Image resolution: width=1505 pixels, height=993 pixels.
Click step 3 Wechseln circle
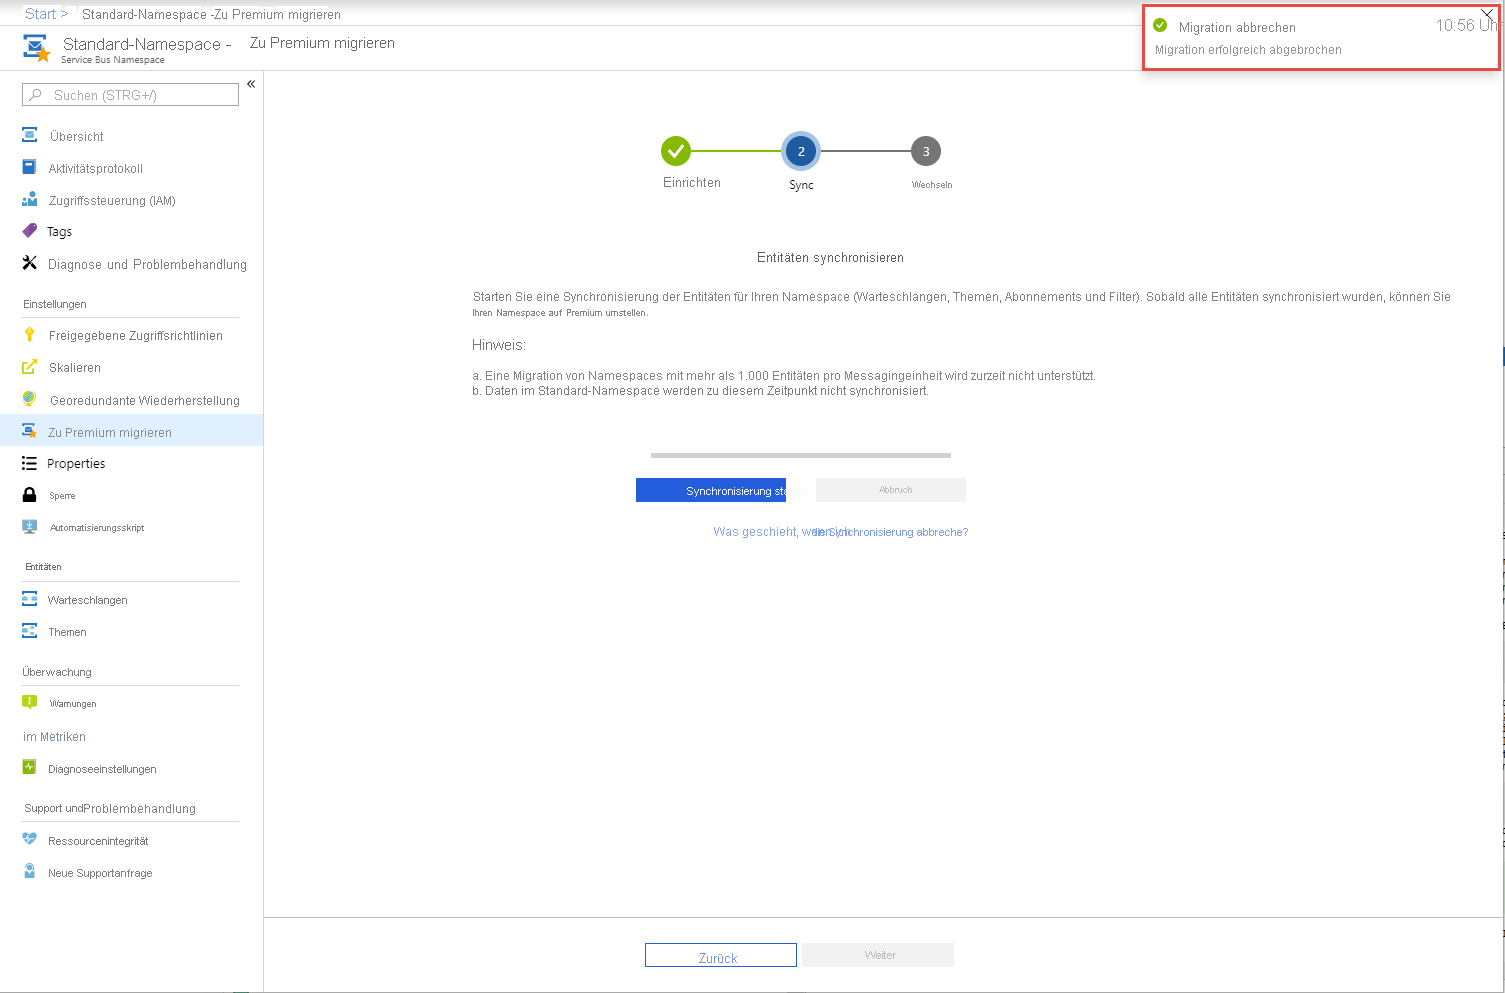926,151
